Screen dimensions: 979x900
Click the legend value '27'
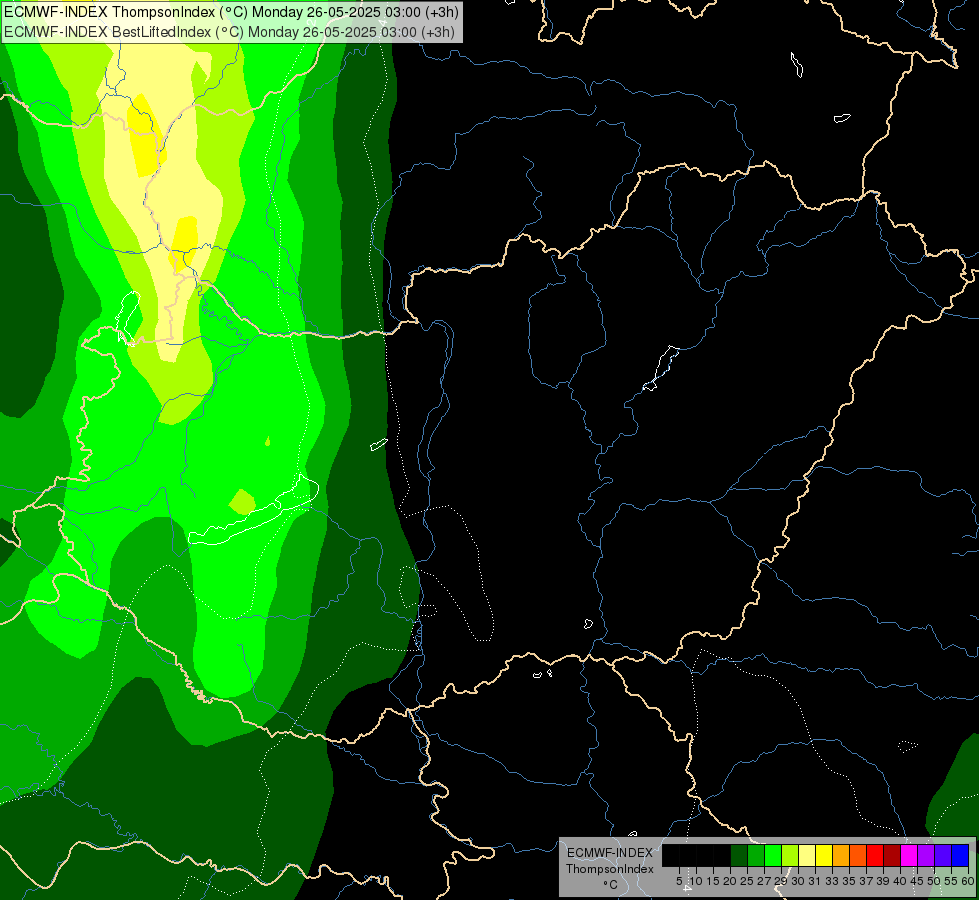click(764, 881)
